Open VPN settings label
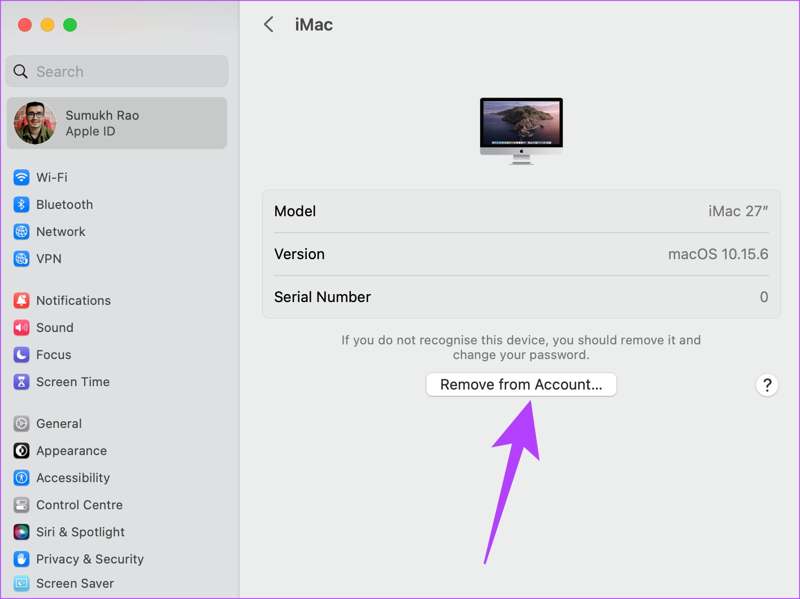 click(x=49, y=259)
